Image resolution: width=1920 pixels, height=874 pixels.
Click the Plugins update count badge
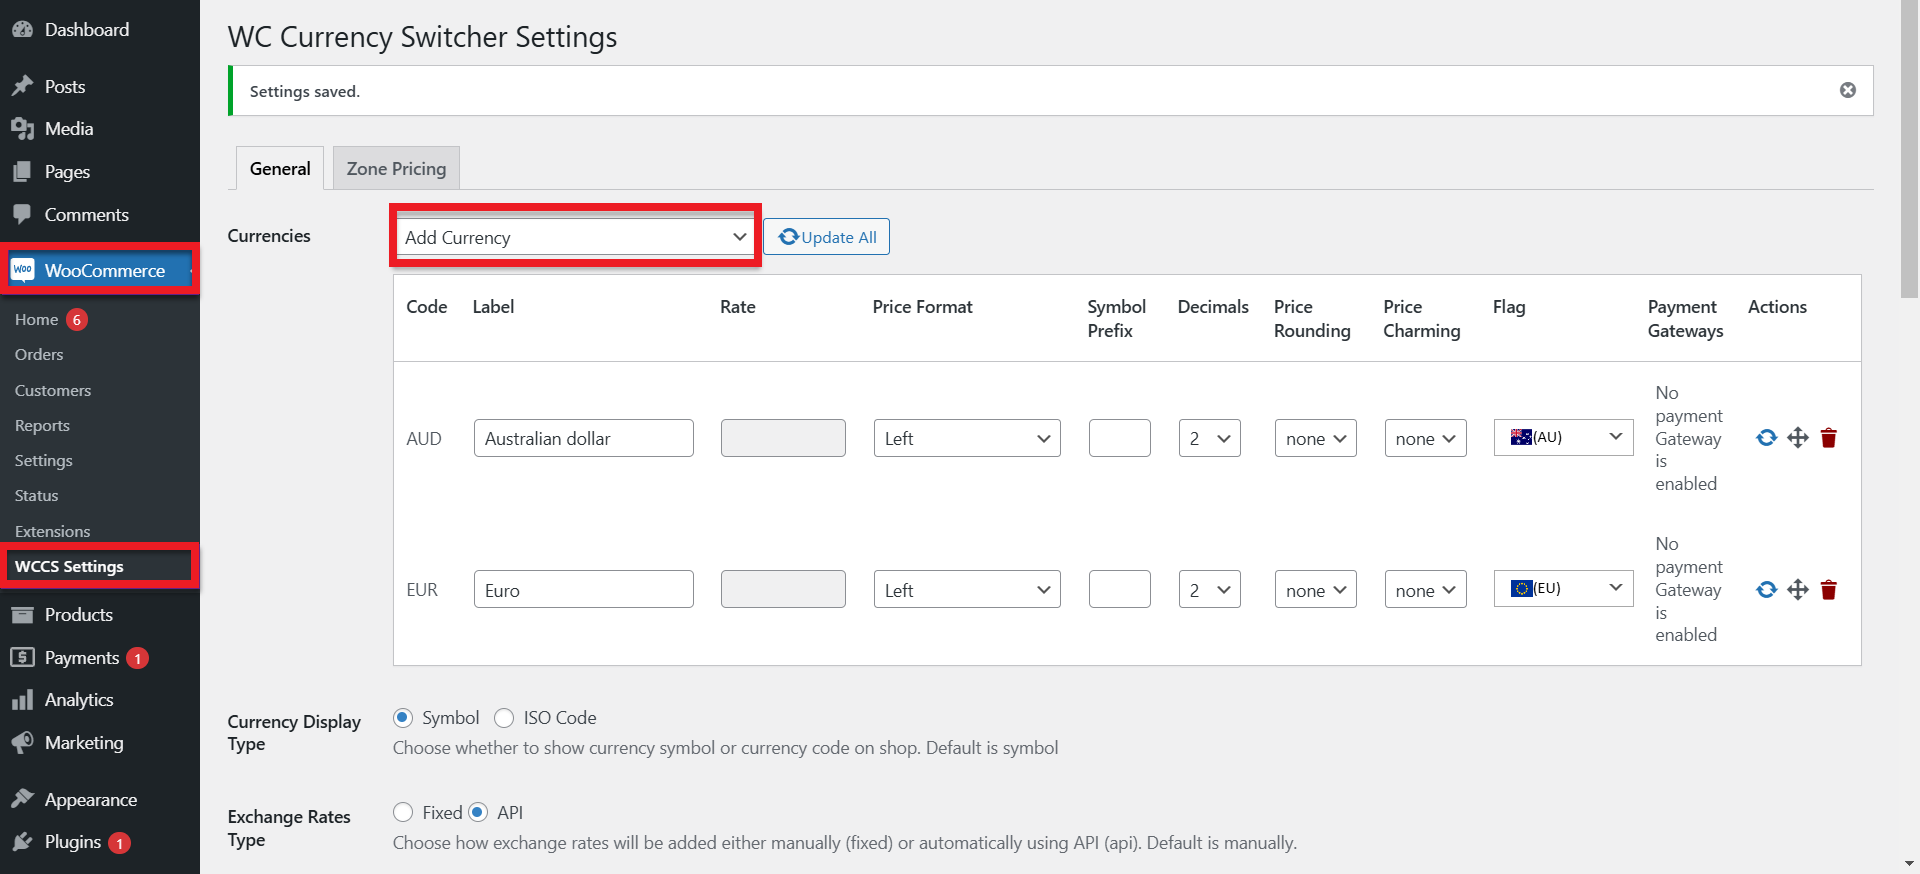point(119,843)
